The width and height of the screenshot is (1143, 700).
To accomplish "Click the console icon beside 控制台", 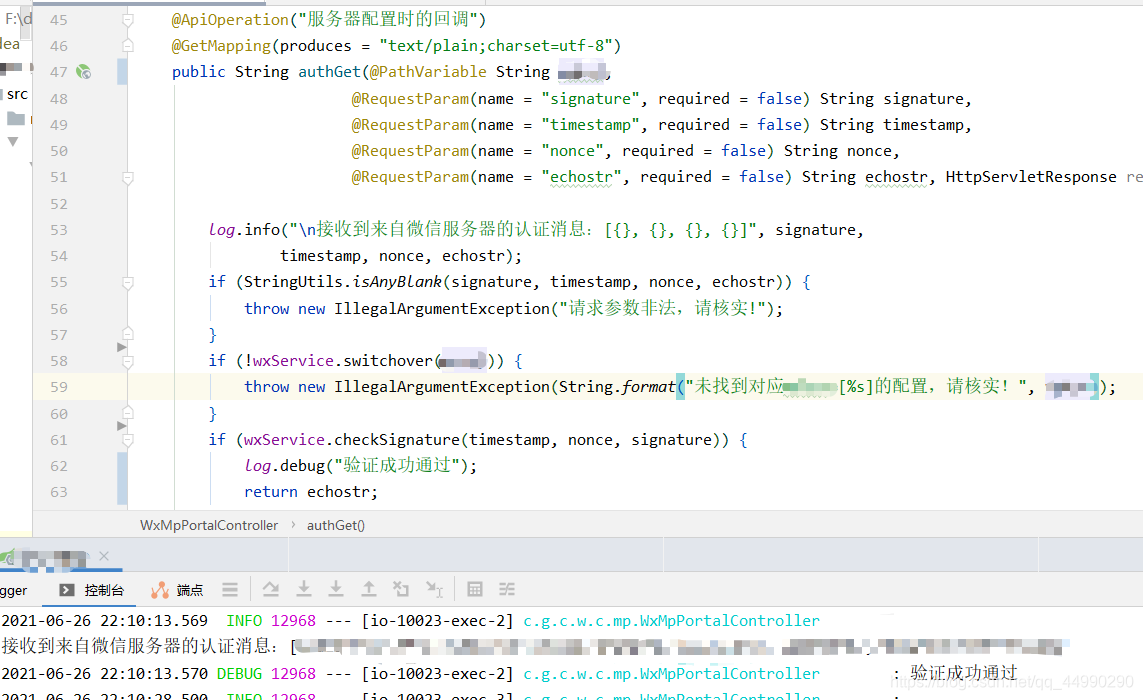I will (x=67, y=590).
